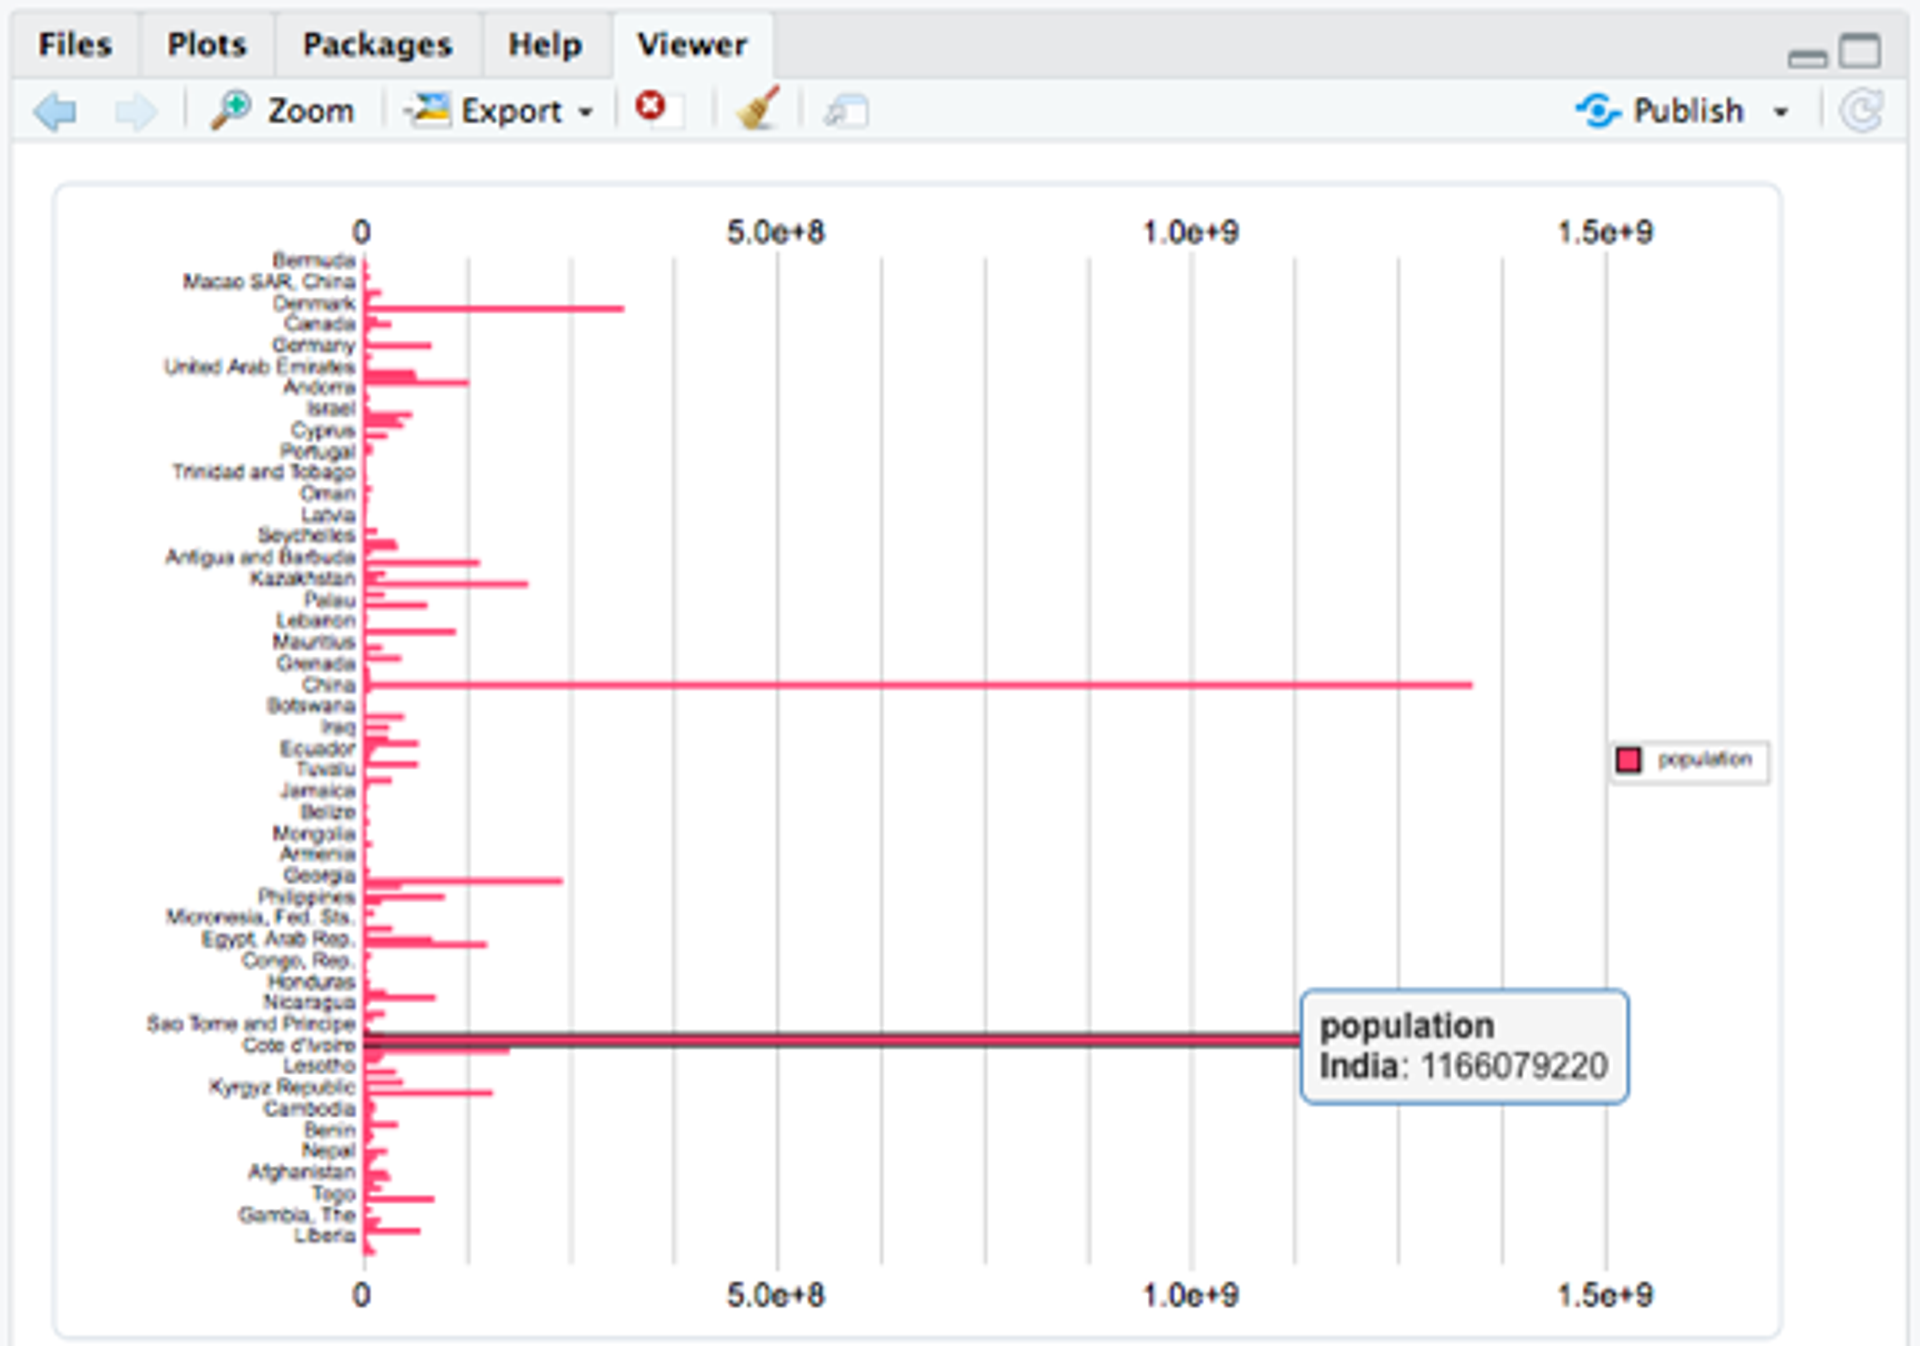This screenshot has width=1920, height=1346.
Task: Switch to the Plots tab
Action: pyautogui.click(x=206, y=45)
